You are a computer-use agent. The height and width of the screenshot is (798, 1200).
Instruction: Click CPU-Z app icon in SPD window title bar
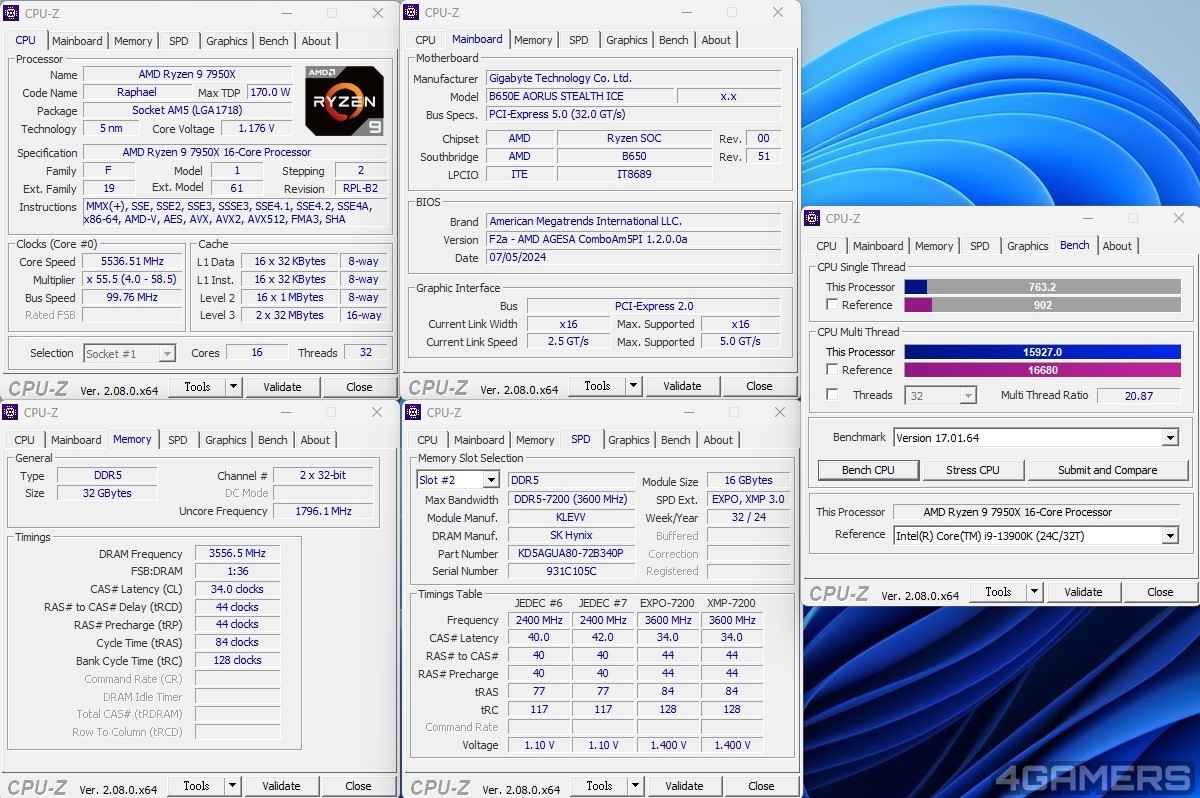click(x=414, y=412)
